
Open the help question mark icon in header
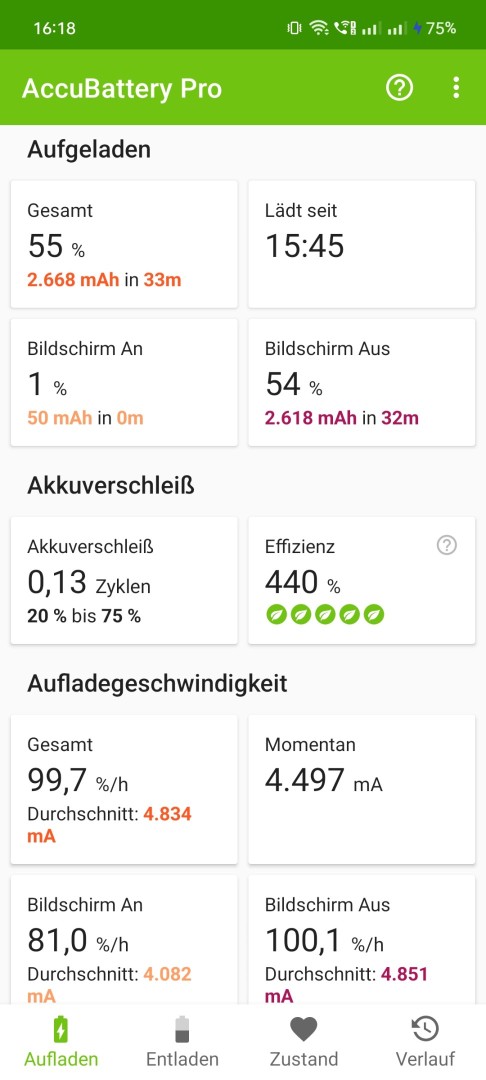[399, 88]
